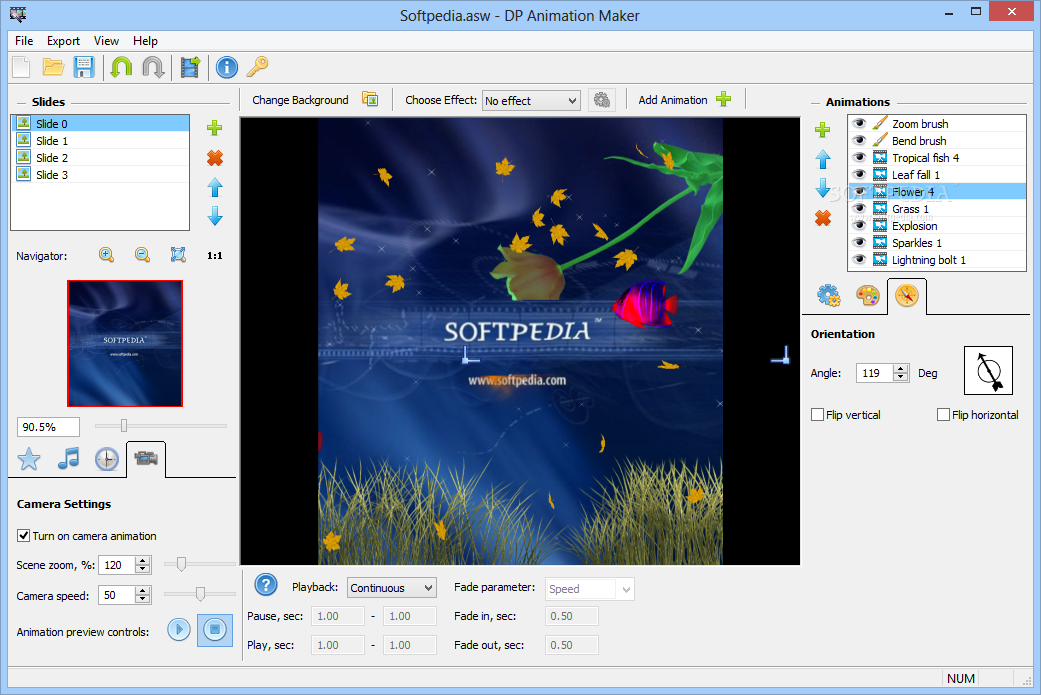Open effect settings gear icon
Screen dimensions: 1041x695
[x=601, y=100]
